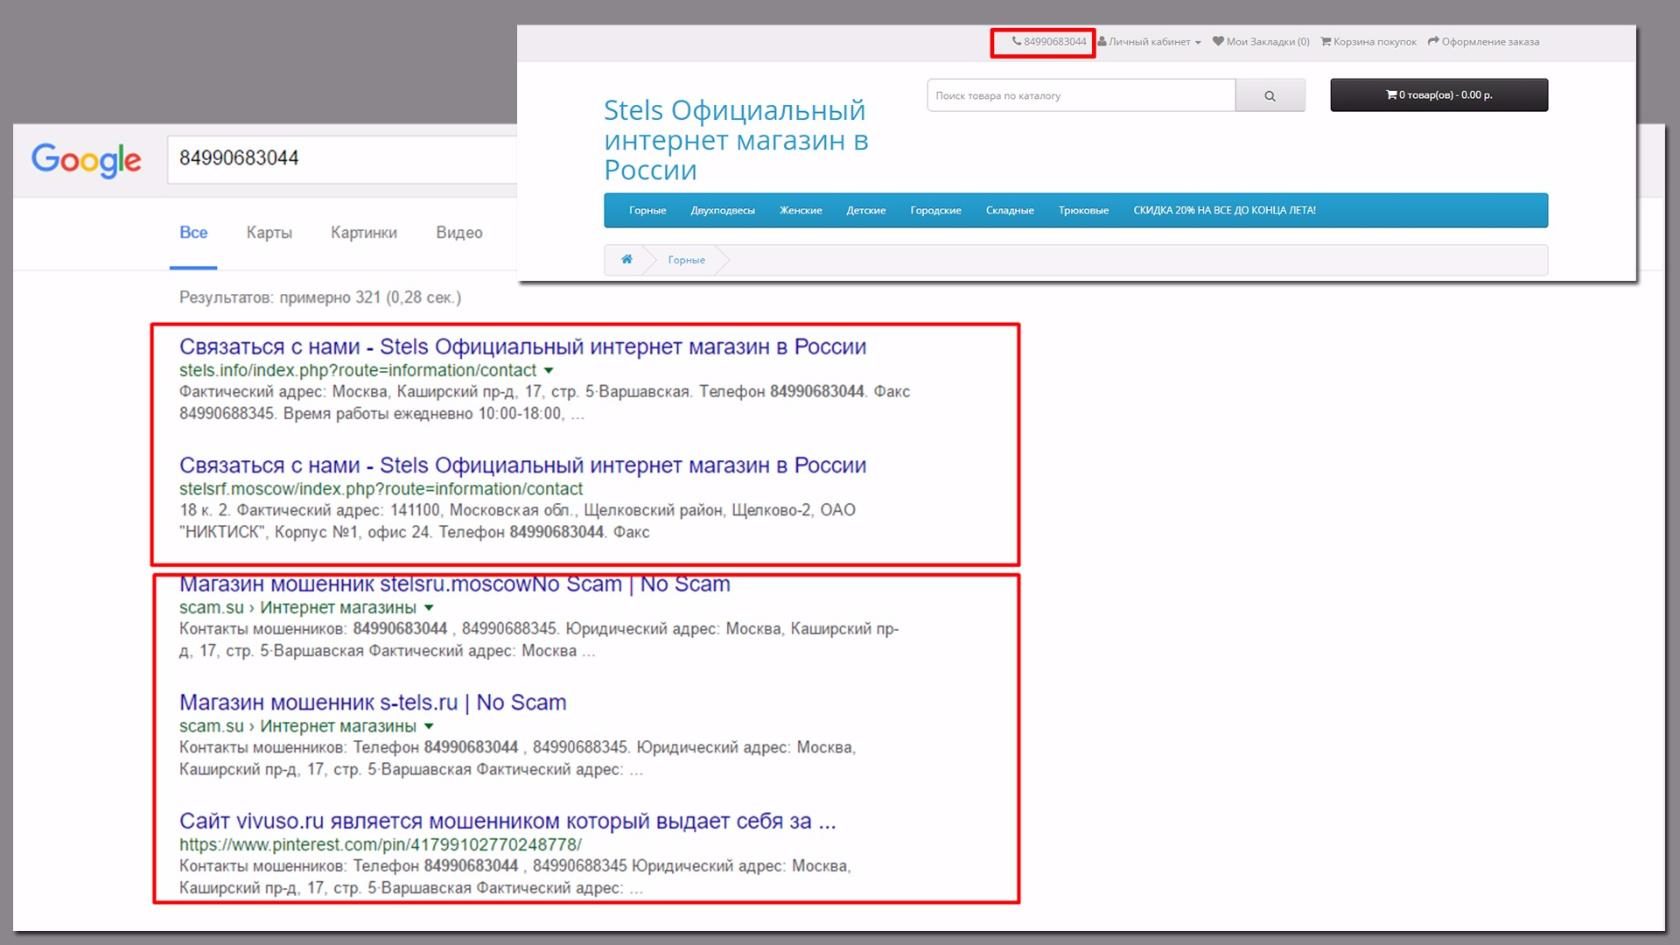
Task: Open the Картинки tab
Action: coord(364,233)
